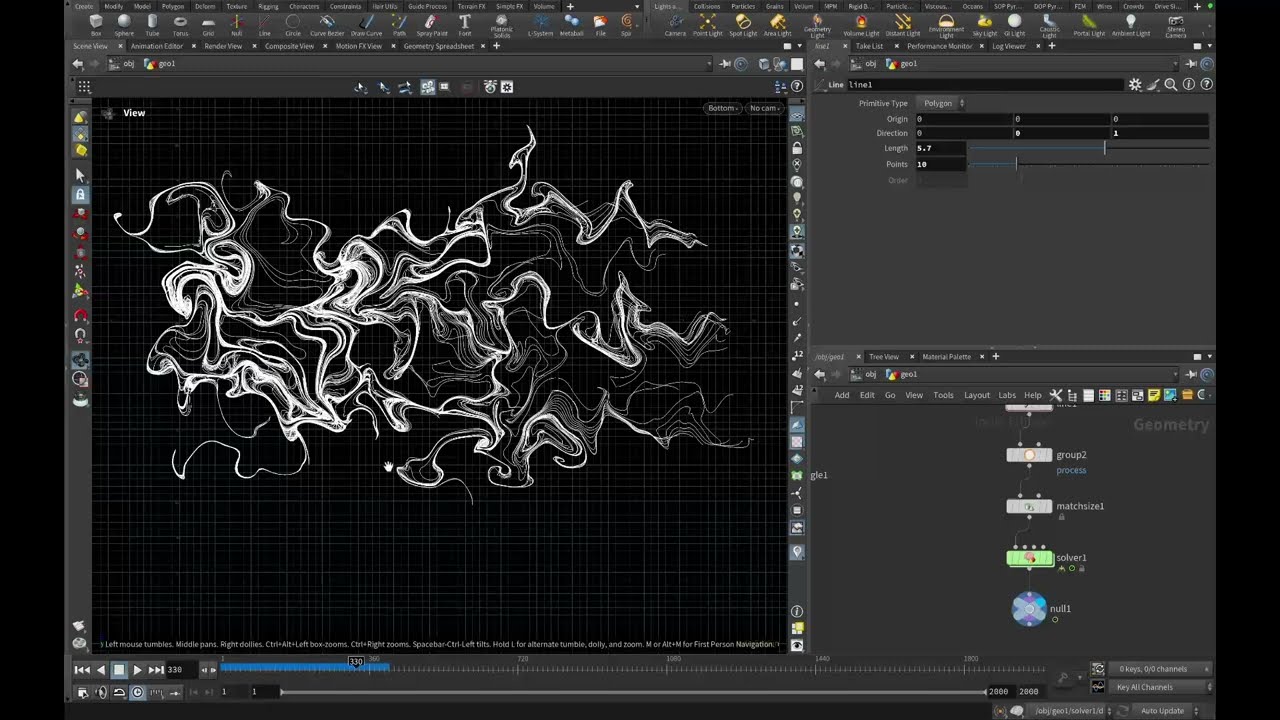The height and width of the screenshot is (720, 1280).
Task: Add an Environment Light from the shelf
Action: point(946,25)
